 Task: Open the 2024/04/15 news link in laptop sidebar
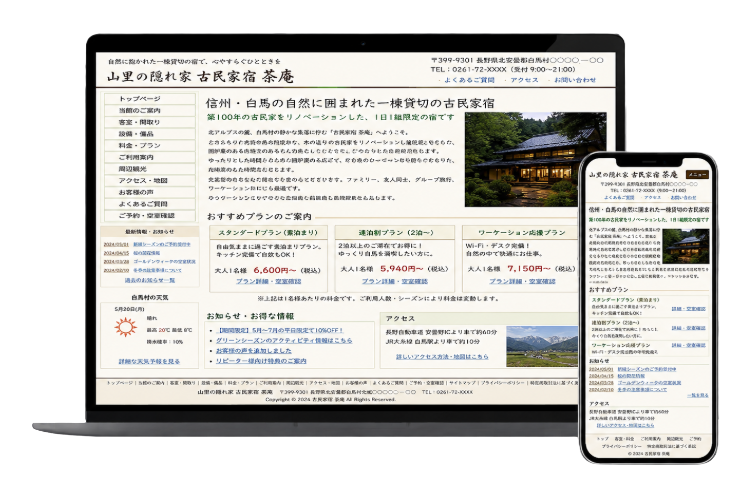click(146, 253)
